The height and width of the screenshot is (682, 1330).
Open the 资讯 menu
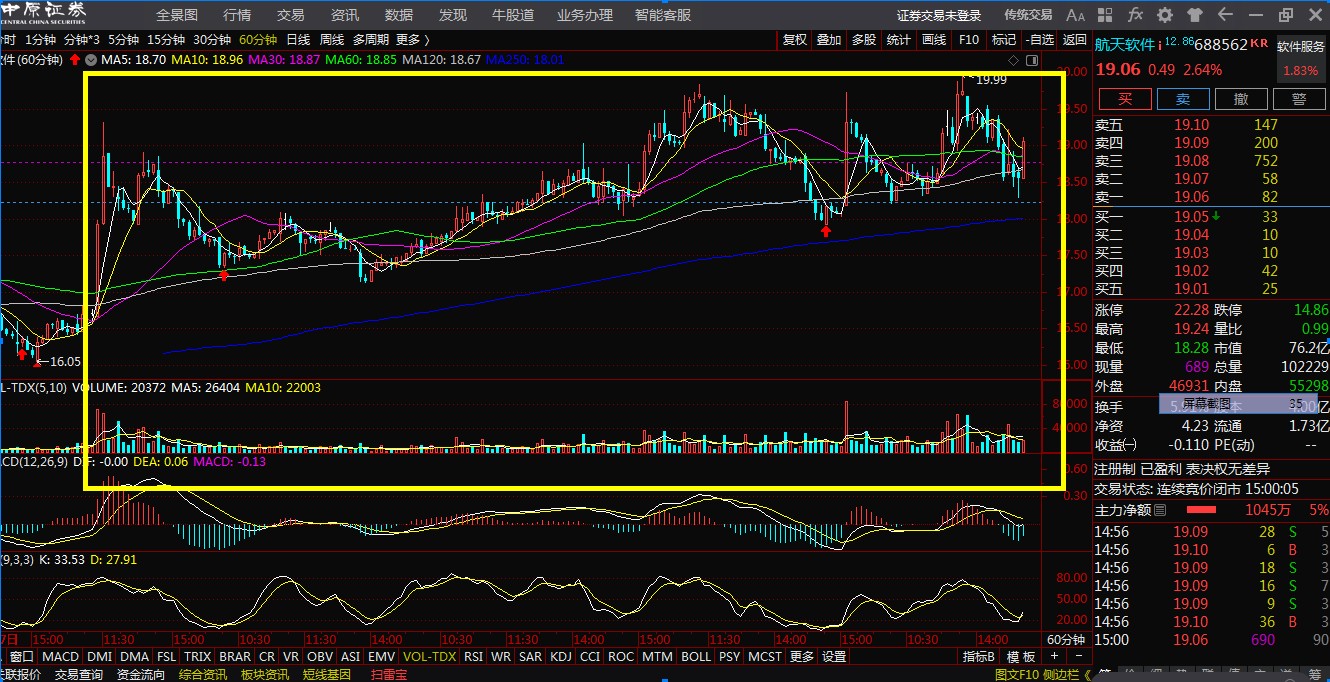(345, 15)
